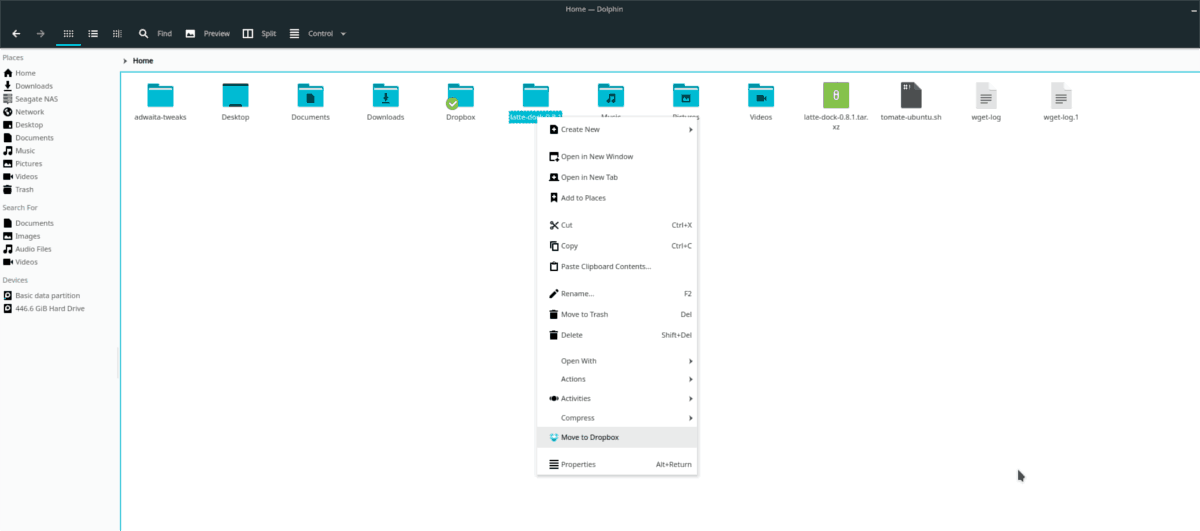Image resolution: width=1200 pixels, height=531 pixels.
Task: Open the 446.6 GiB Hard Drive device
Action: (49, 308)
